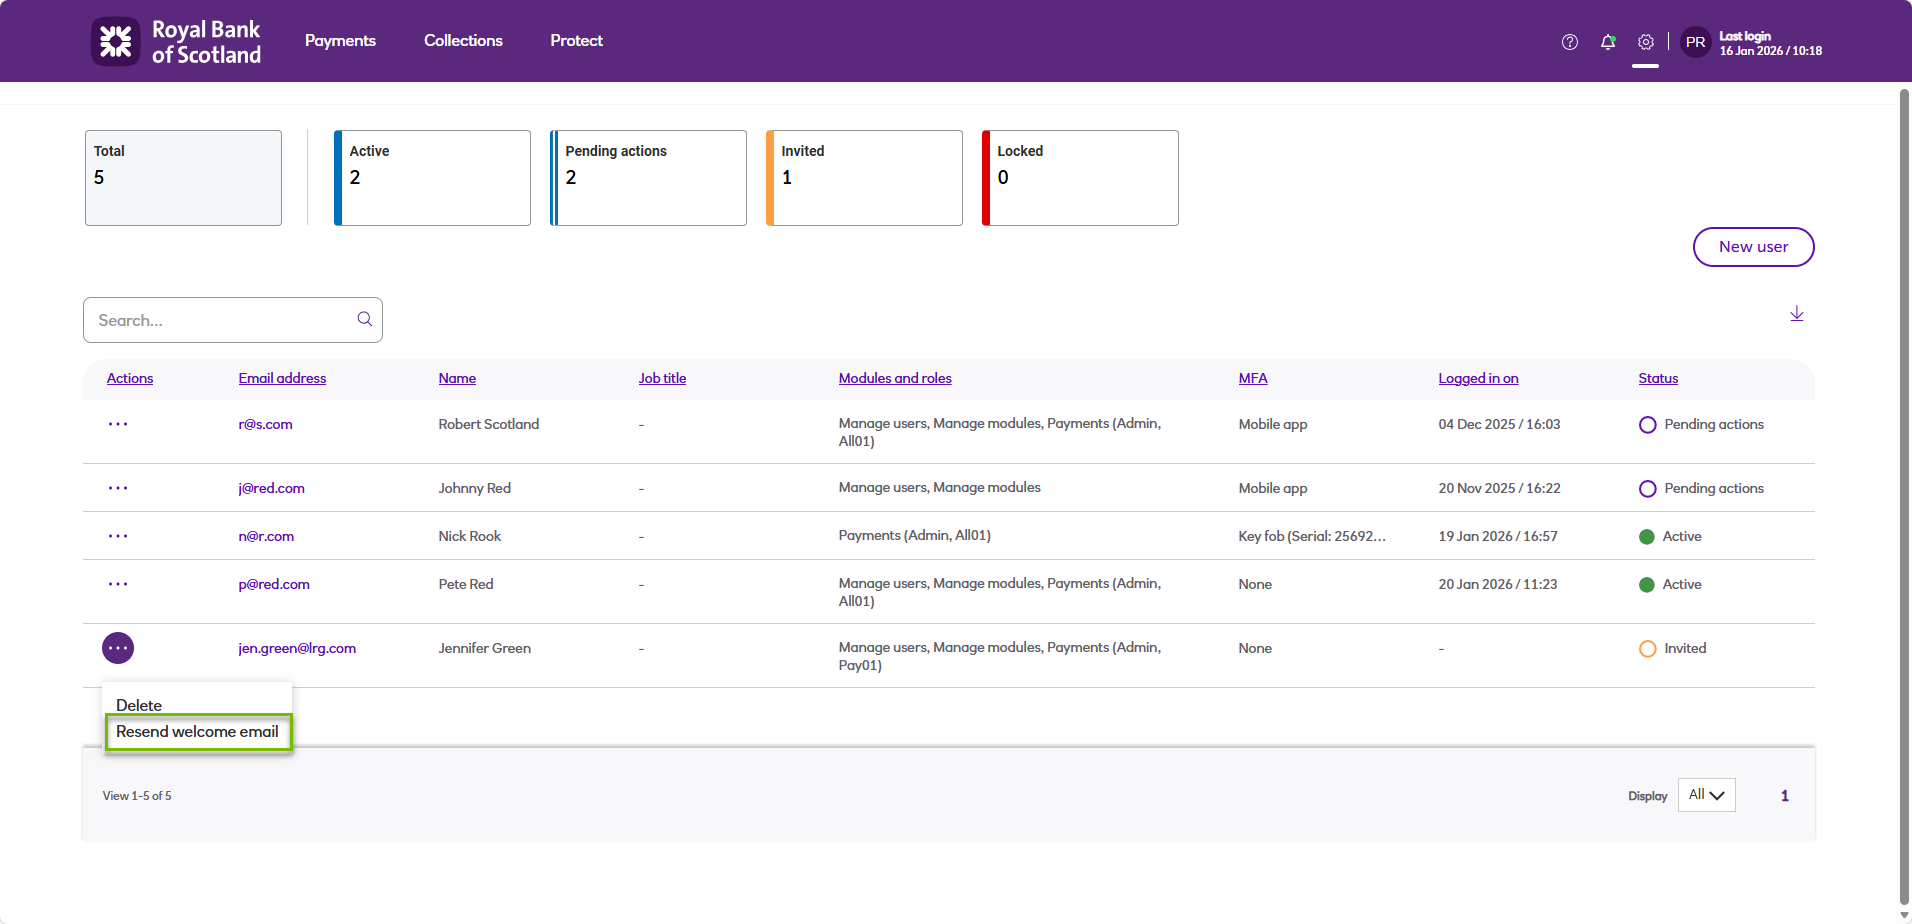Sort table by Modules and roles column
This screenshot has width=1912, height=924.
(x=895, y=378)
